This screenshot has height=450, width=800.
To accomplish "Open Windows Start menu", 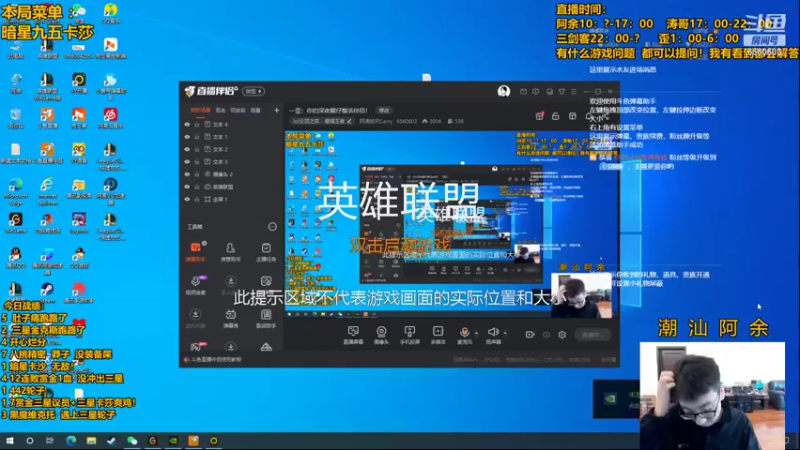I will pyautogui.click(x=10, y=441).
